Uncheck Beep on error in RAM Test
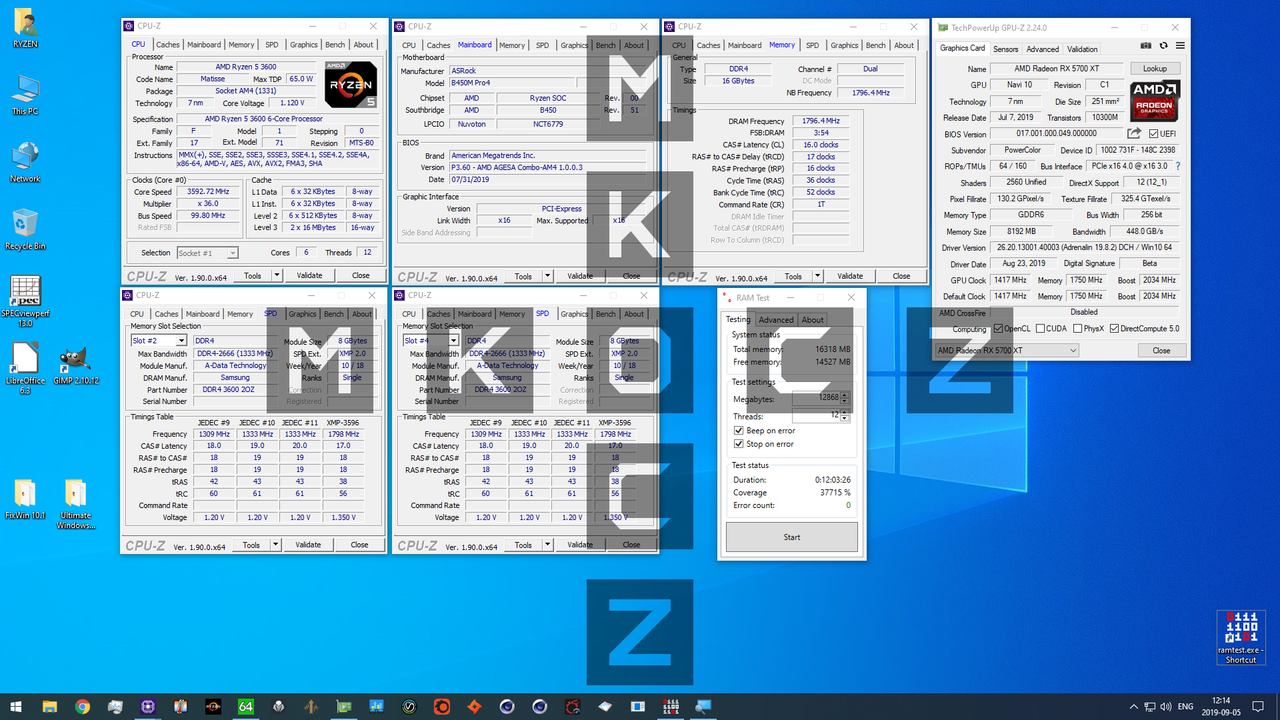 pyautogui.click(x=739, y=430)
